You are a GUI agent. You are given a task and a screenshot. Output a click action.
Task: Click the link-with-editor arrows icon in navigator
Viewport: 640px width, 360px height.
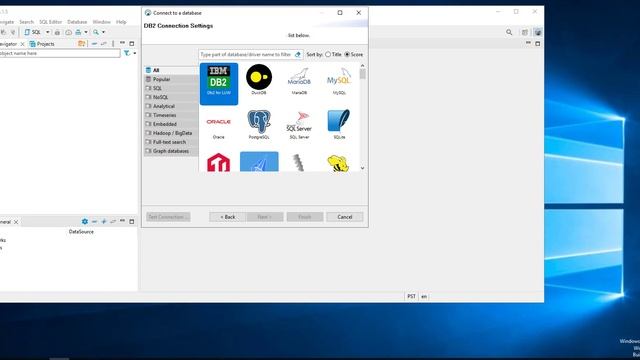point(104,43)
